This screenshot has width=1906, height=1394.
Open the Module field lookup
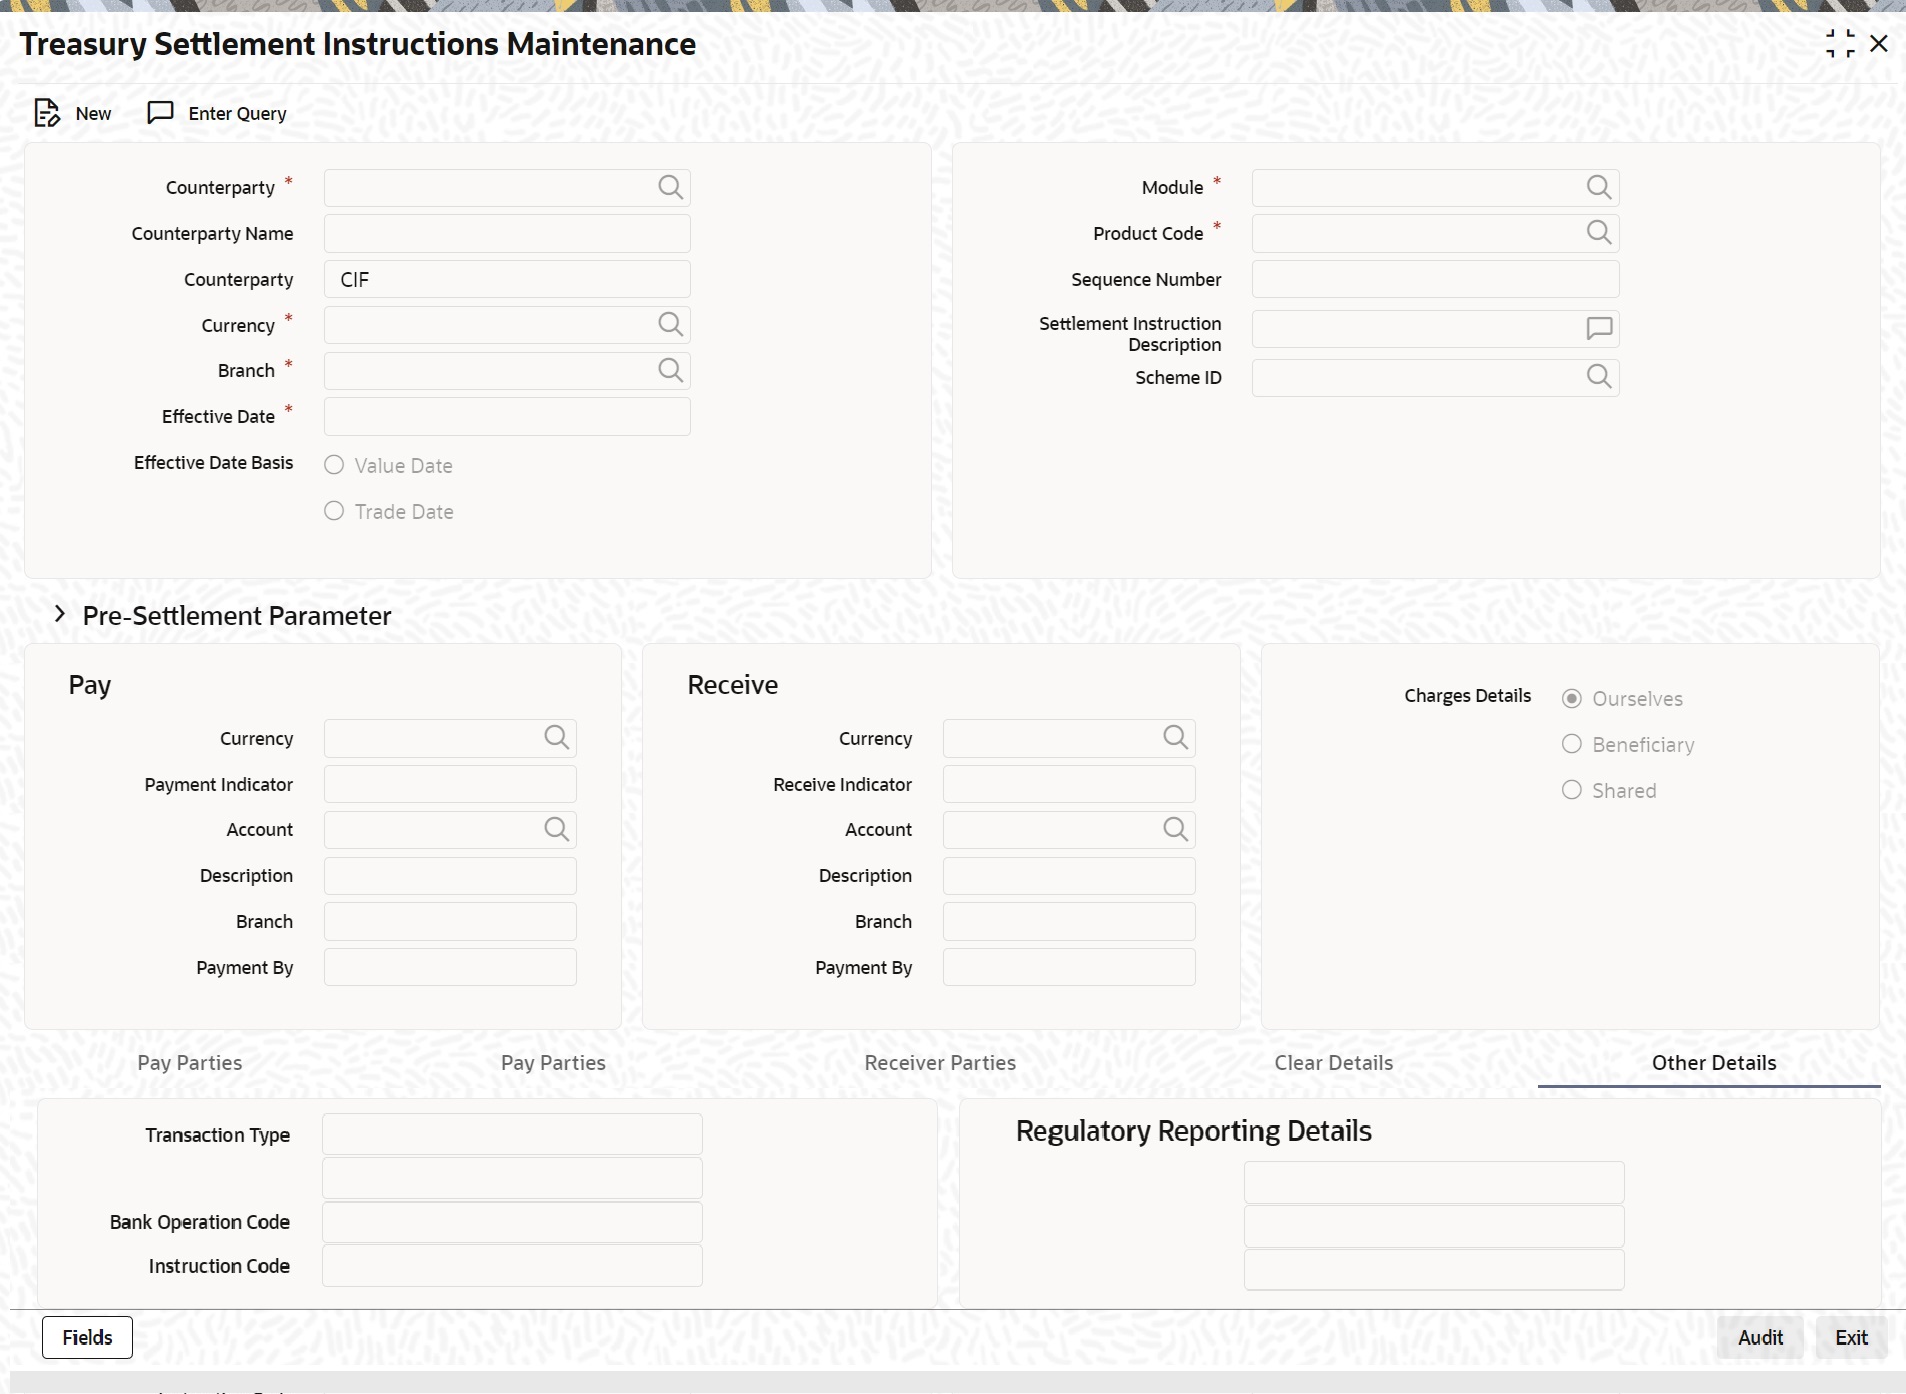point(1598,187)
